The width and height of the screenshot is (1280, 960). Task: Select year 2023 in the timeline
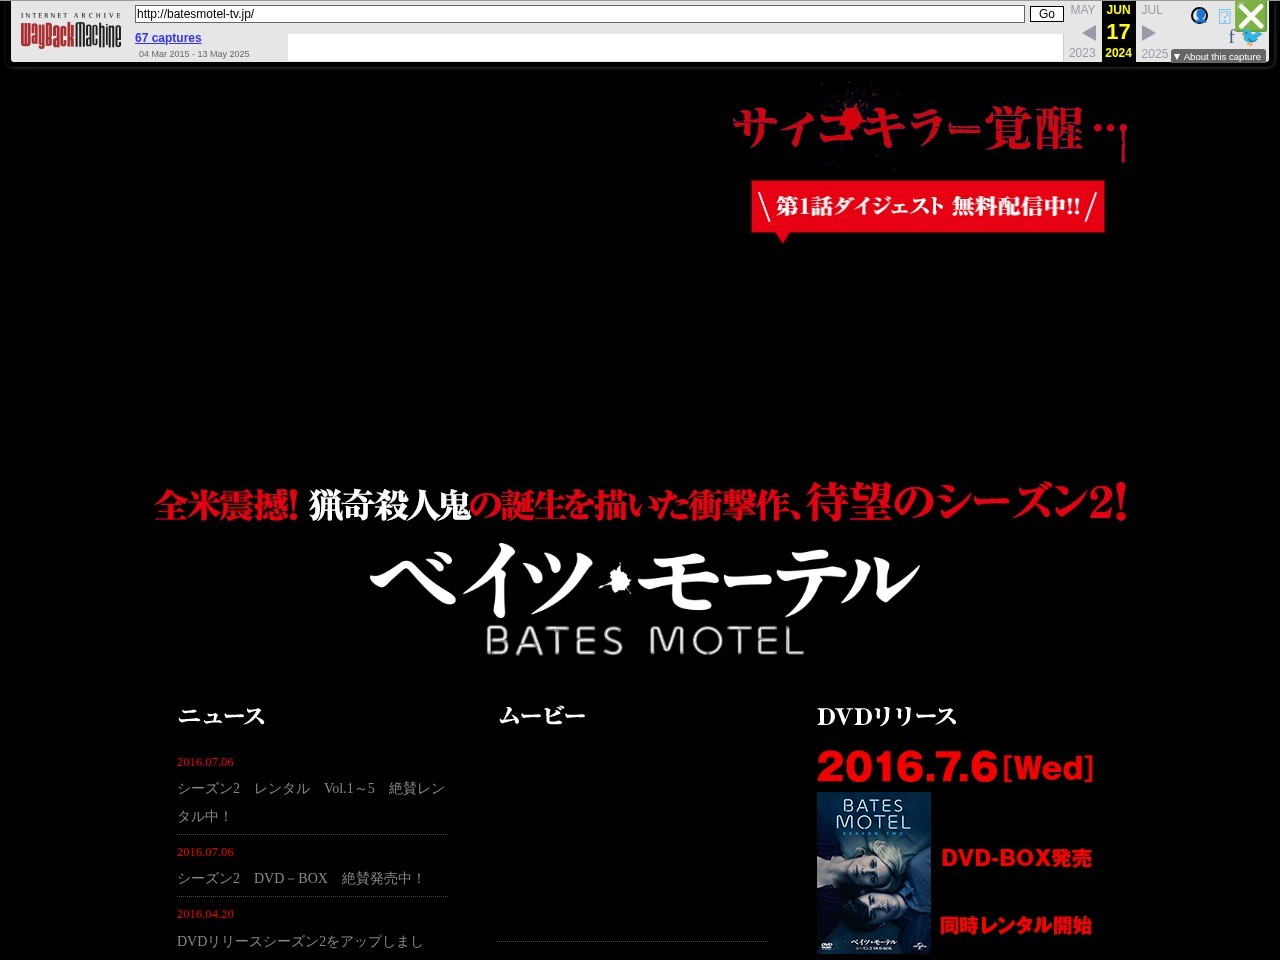1082,53
